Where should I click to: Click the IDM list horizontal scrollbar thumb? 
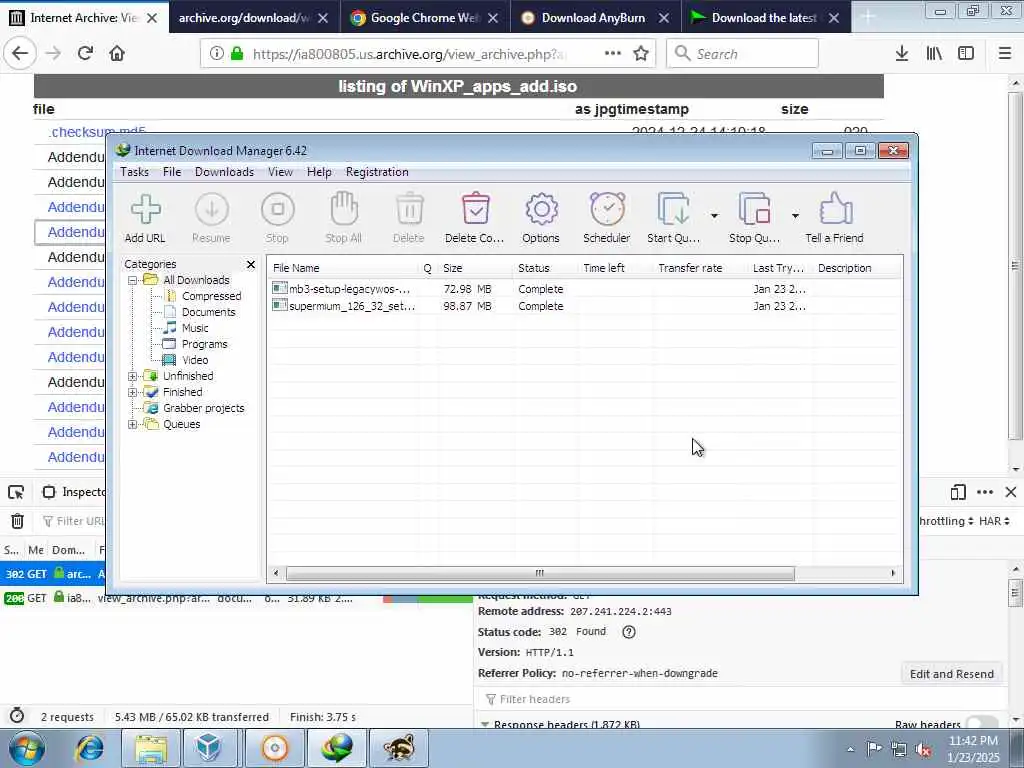(x=540, y=573)
